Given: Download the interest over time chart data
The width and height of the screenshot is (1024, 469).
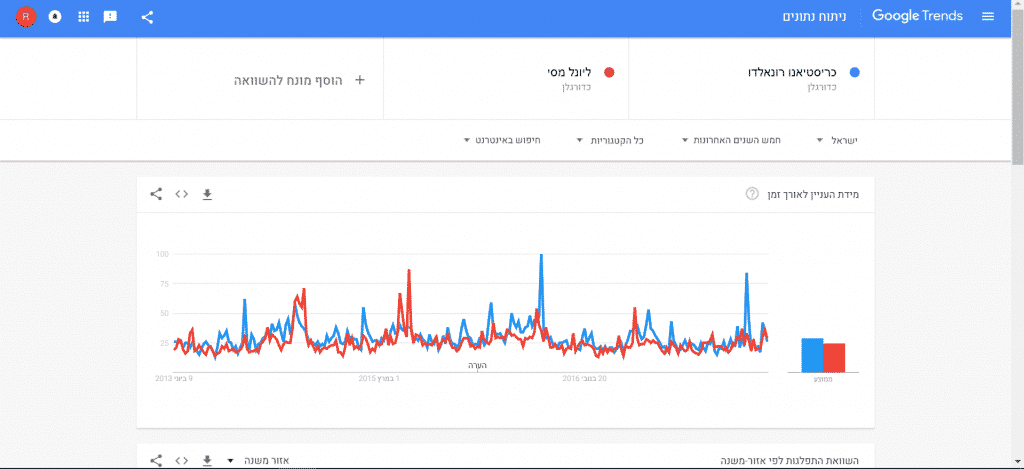Looking at the screenshot, I should [x=207, y=194].
